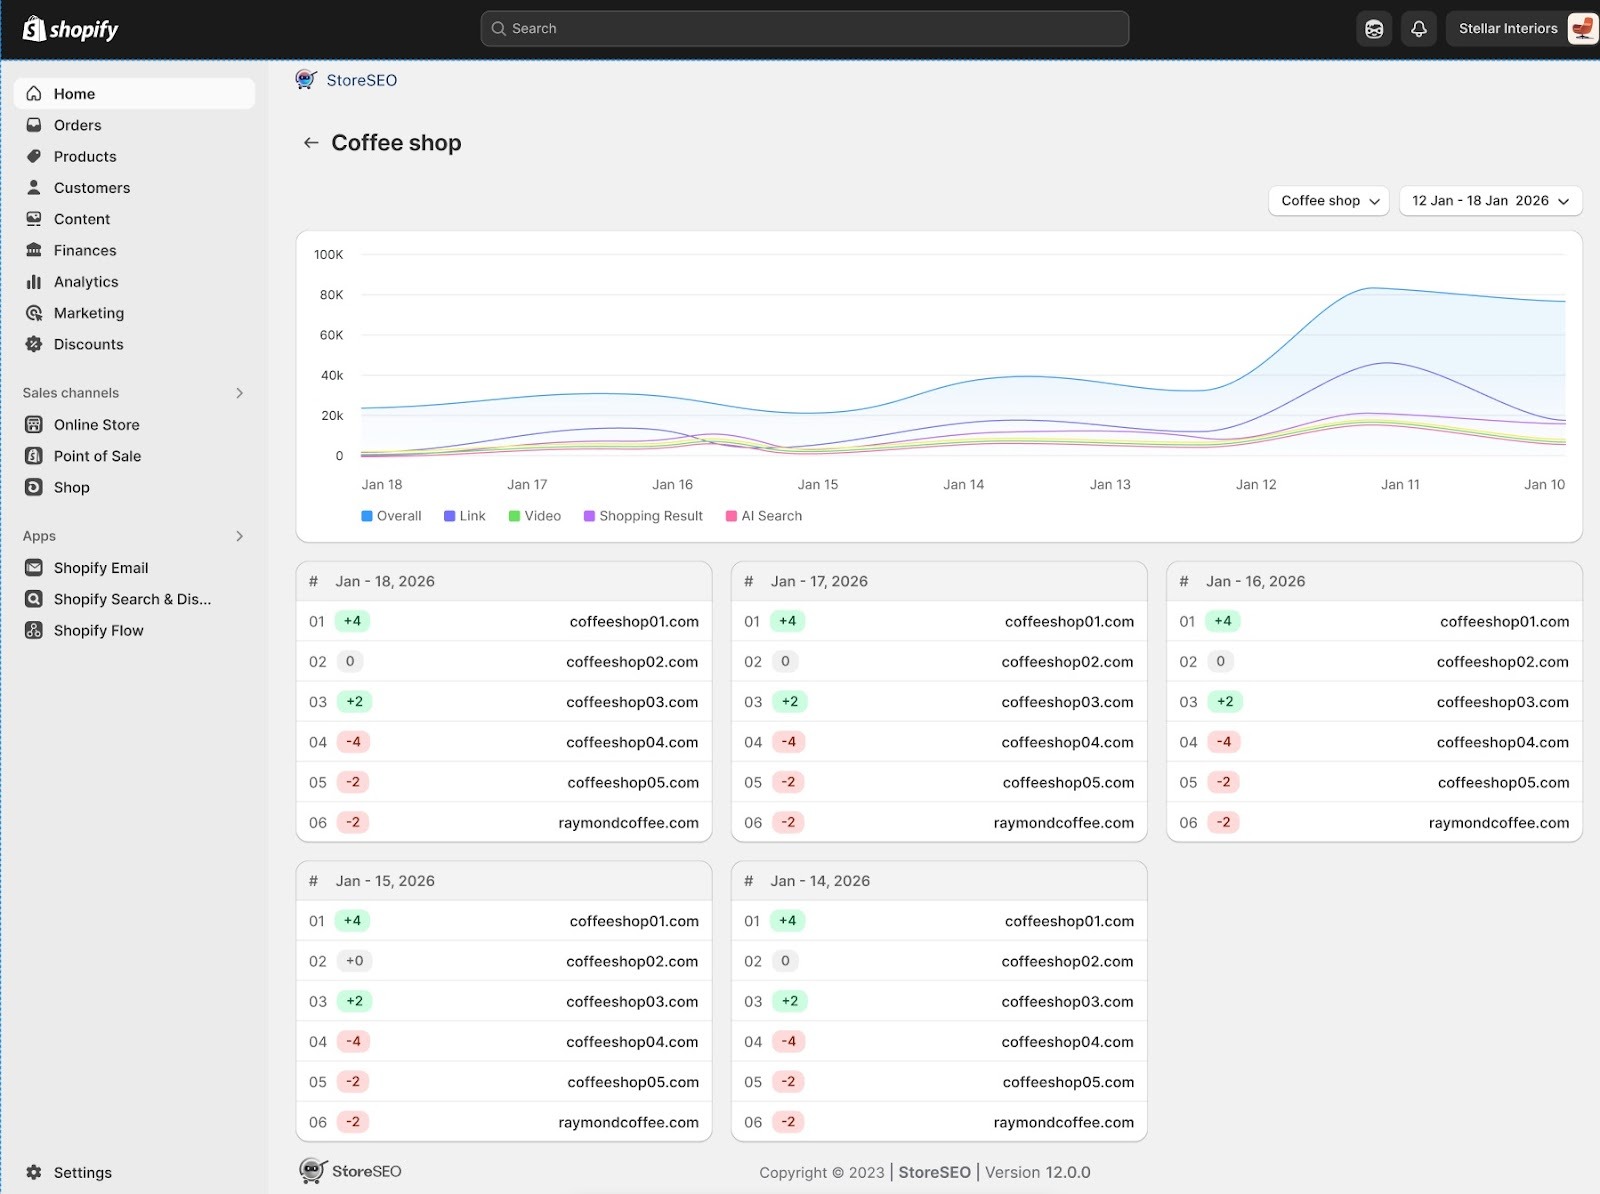Image resolution: width=1600 pixels, height=1194 pixels.
Task: Select the Point of Sale icon
Action: [x=35, y=456]
